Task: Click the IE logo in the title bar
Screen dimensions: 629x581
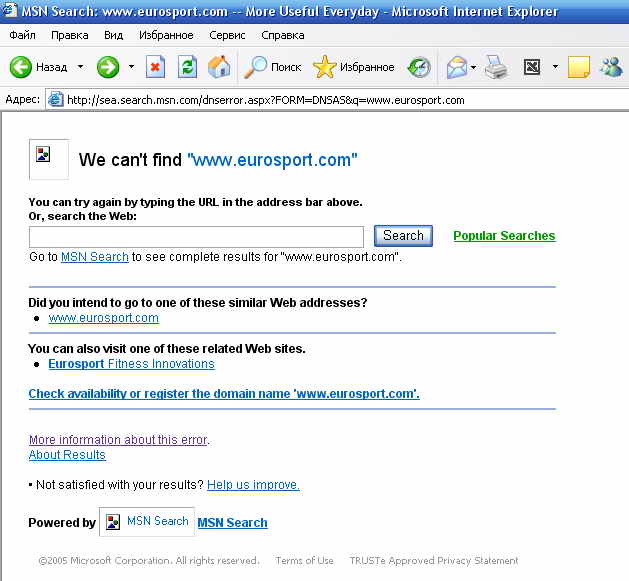Action: 9,10
